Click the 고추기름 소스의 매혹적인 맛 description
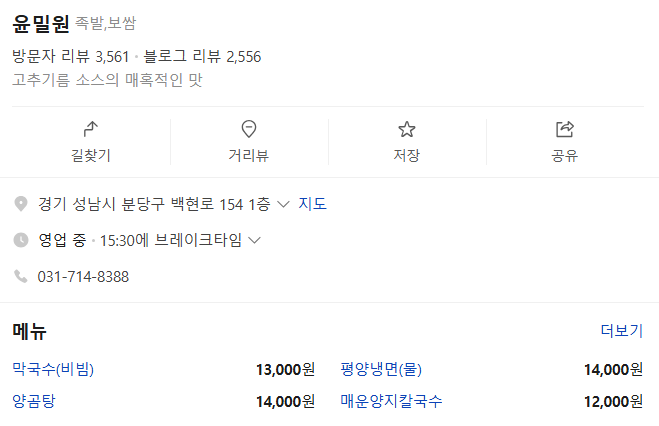The width and height of the screenshot is (659, 426). 107,80
